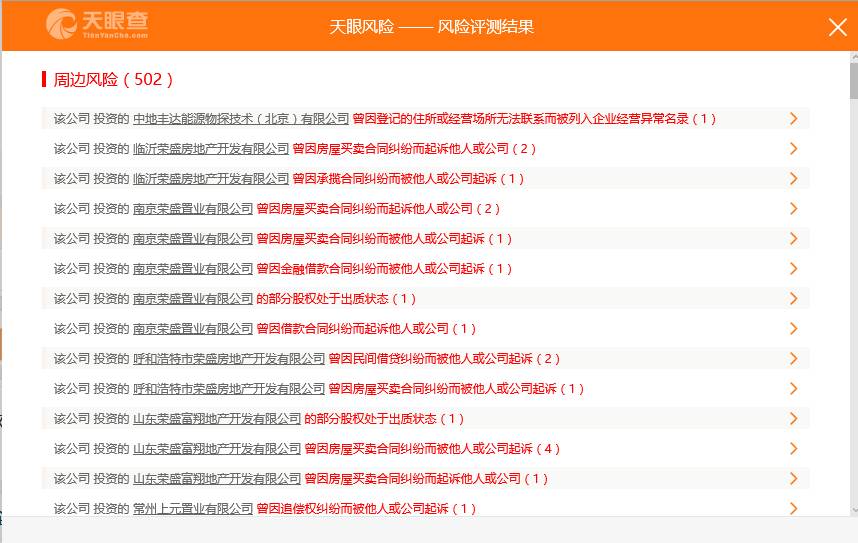
Task: Expand 呼和浩特市荣盛 民间借贷纠纷 arrow
Action: point(793,359)
